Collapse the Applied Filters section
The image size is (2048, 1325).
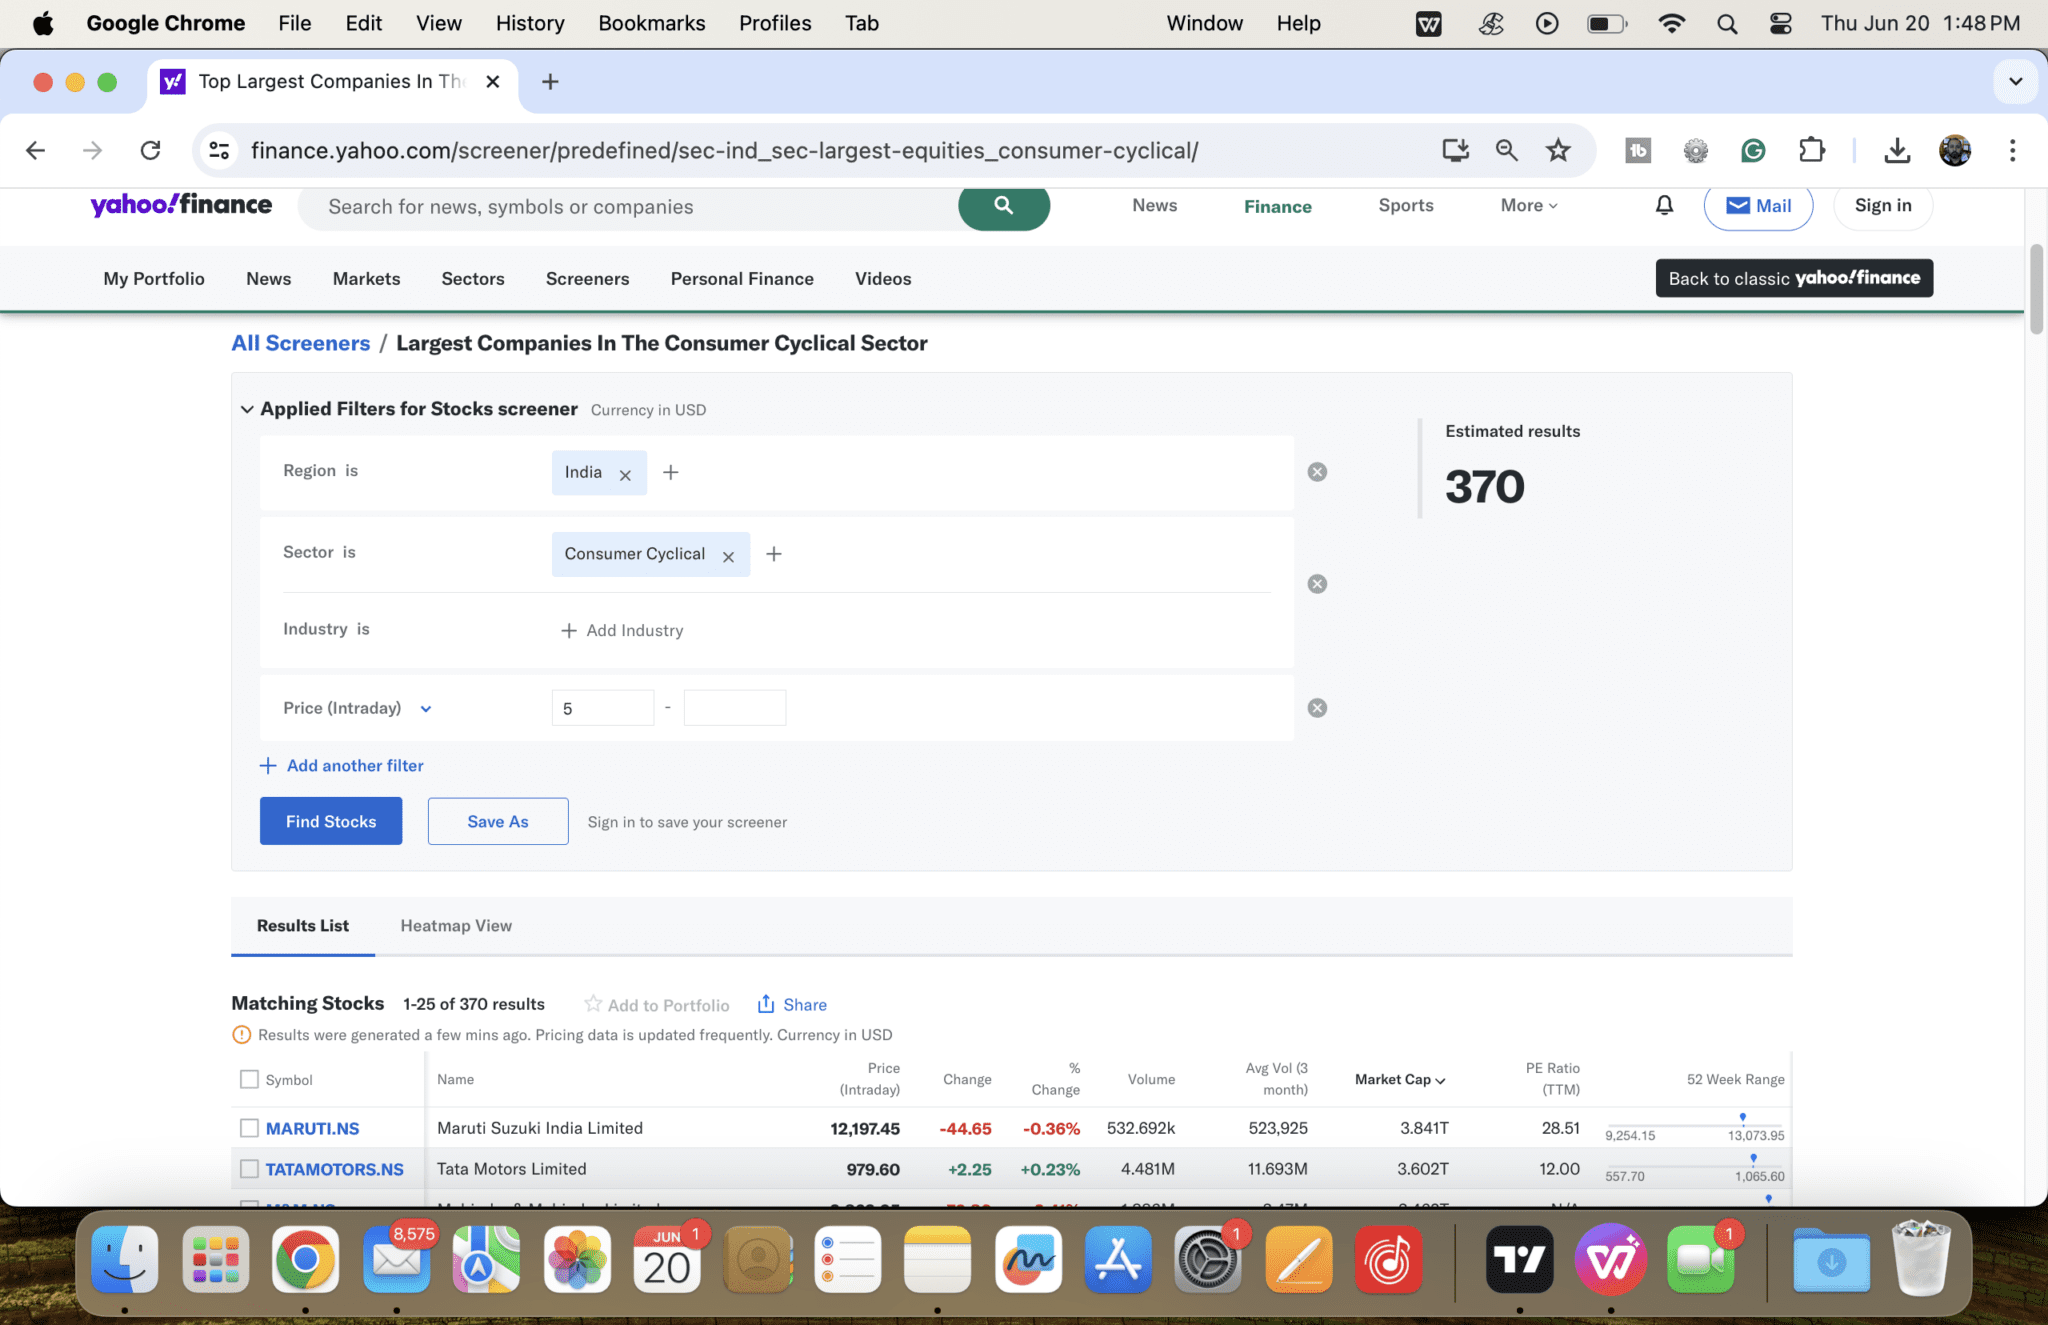point(247,409)
